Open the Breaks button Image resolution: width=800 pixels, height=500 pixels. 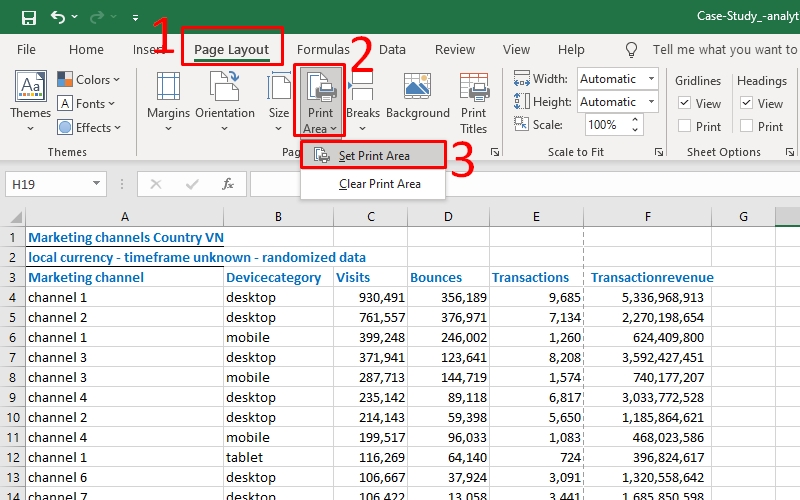coord(363,101)
